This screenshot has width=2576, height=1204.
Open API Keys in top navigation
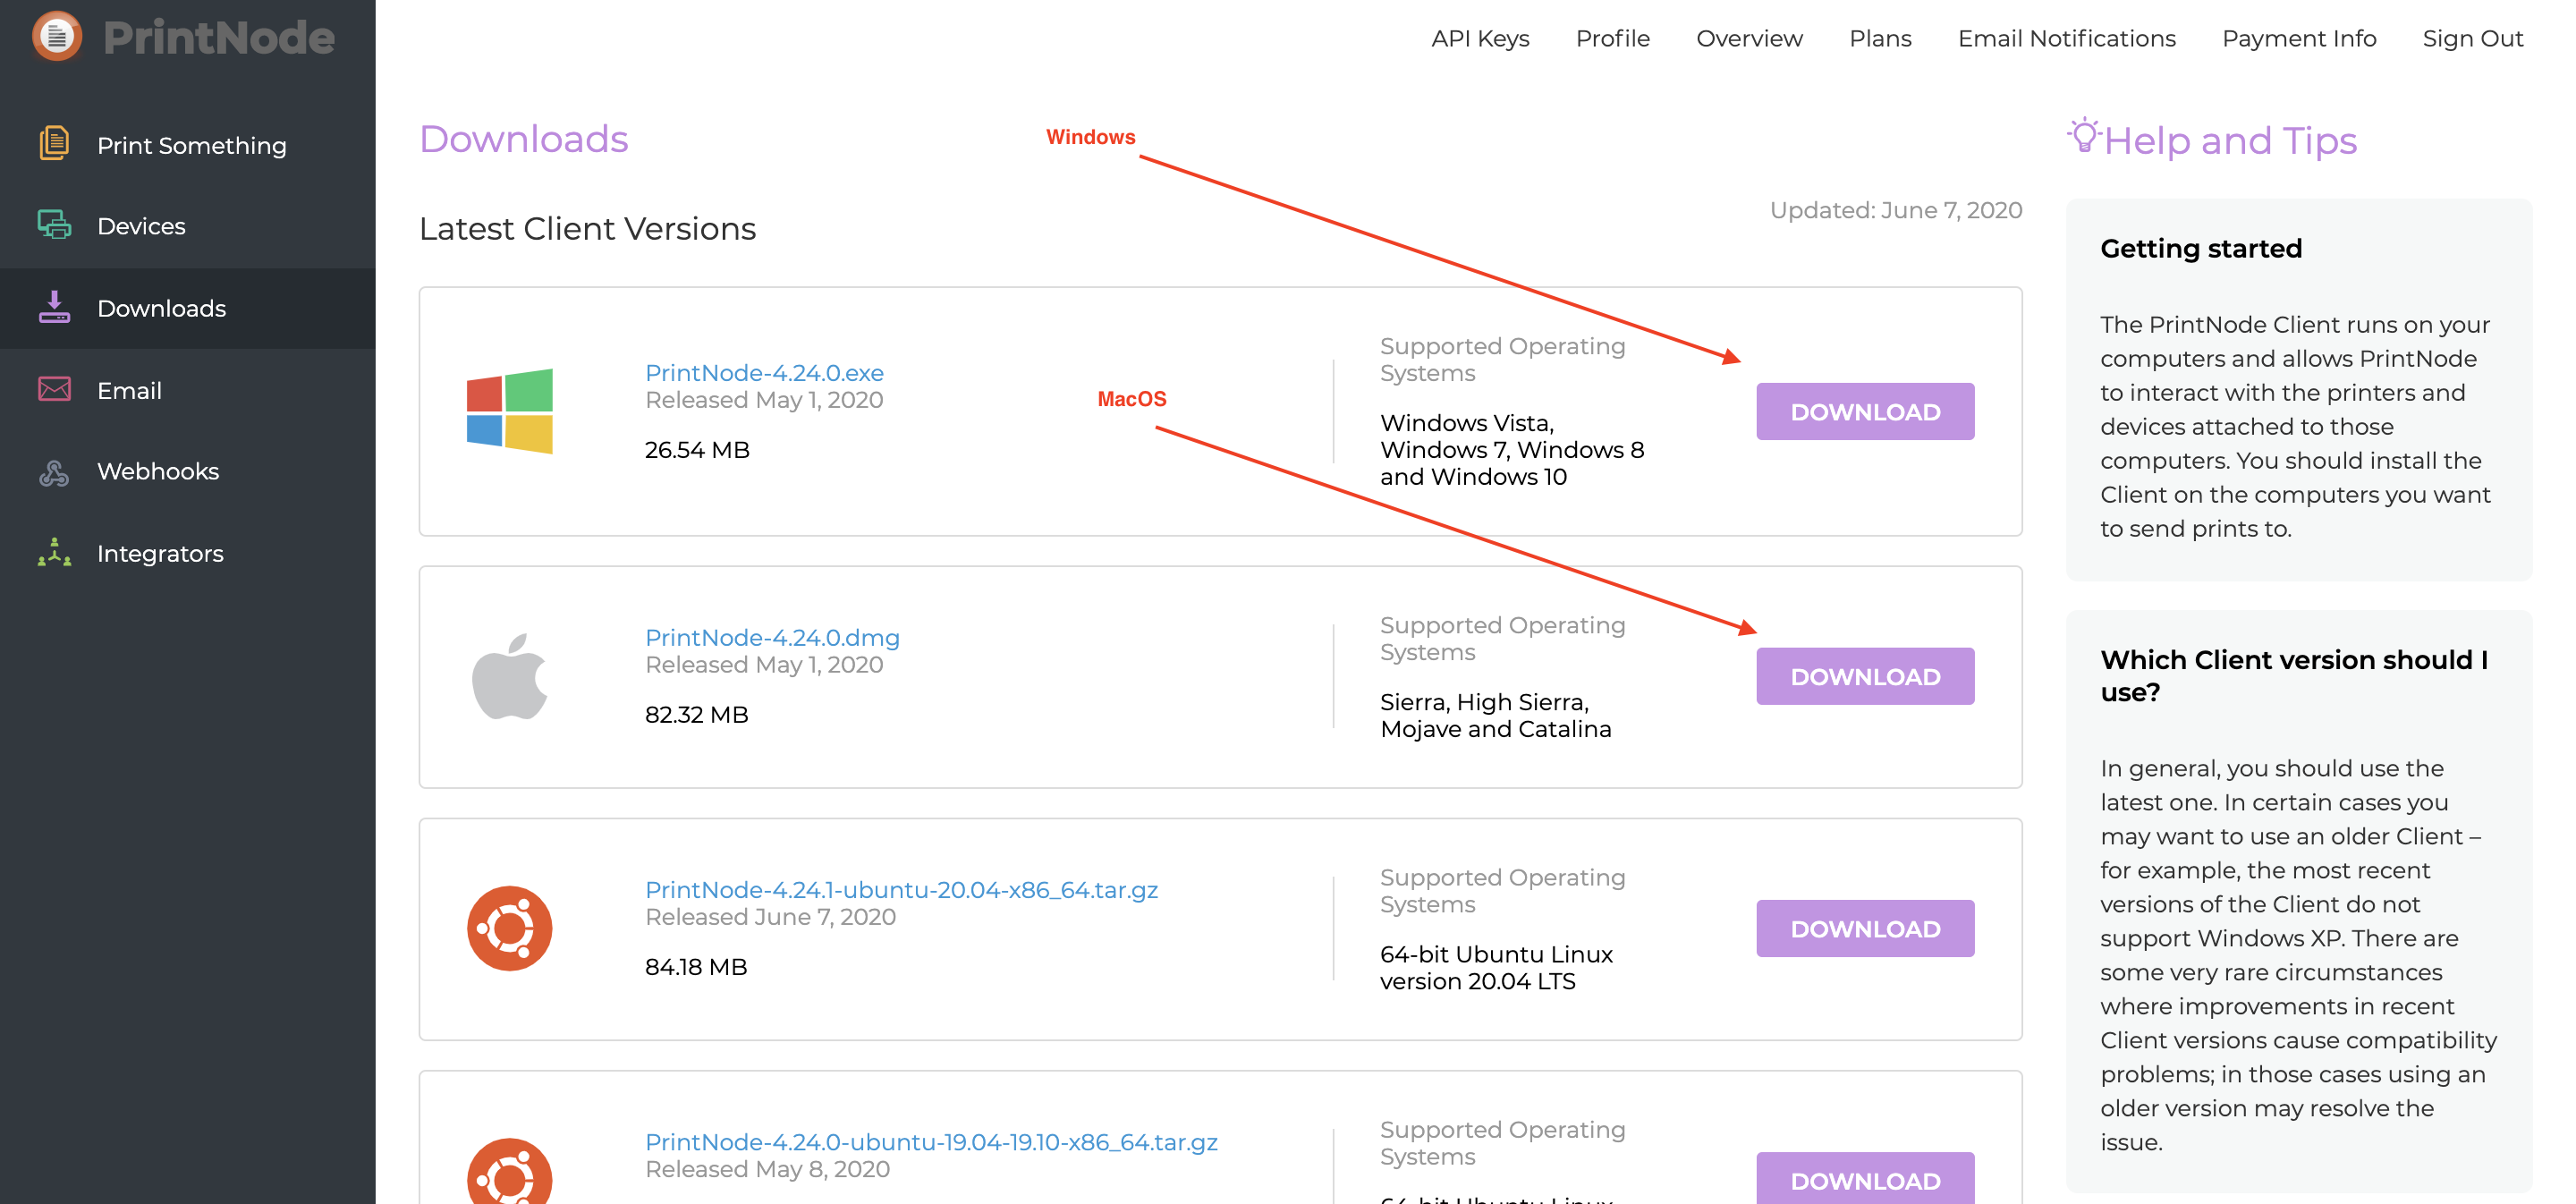coord(1480,38)
